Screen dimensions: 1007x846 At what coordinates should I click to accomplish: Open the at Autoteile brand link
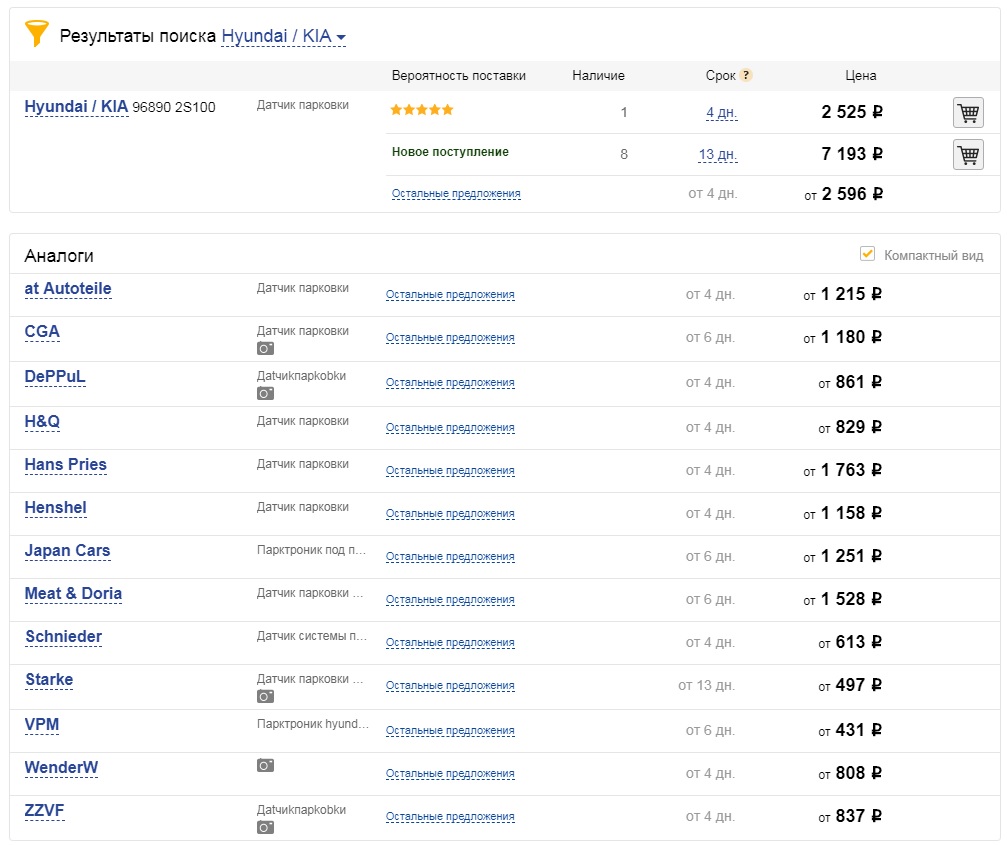click(x=68, y=289)
